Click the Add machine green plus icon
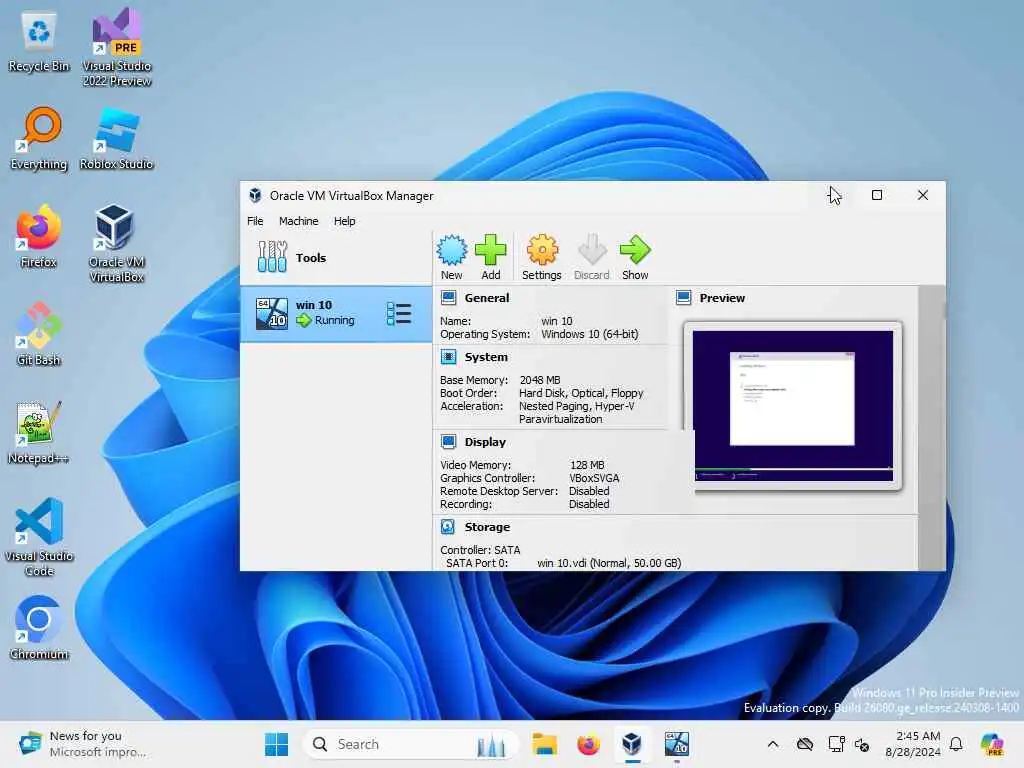The width and height of the screenshot is (1024, 768). coord(490,250)
